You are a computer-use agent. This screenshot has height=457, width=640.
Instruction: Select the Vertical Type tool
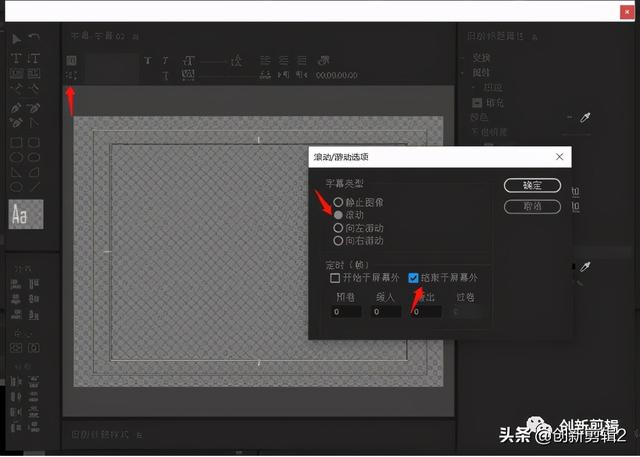33,58
